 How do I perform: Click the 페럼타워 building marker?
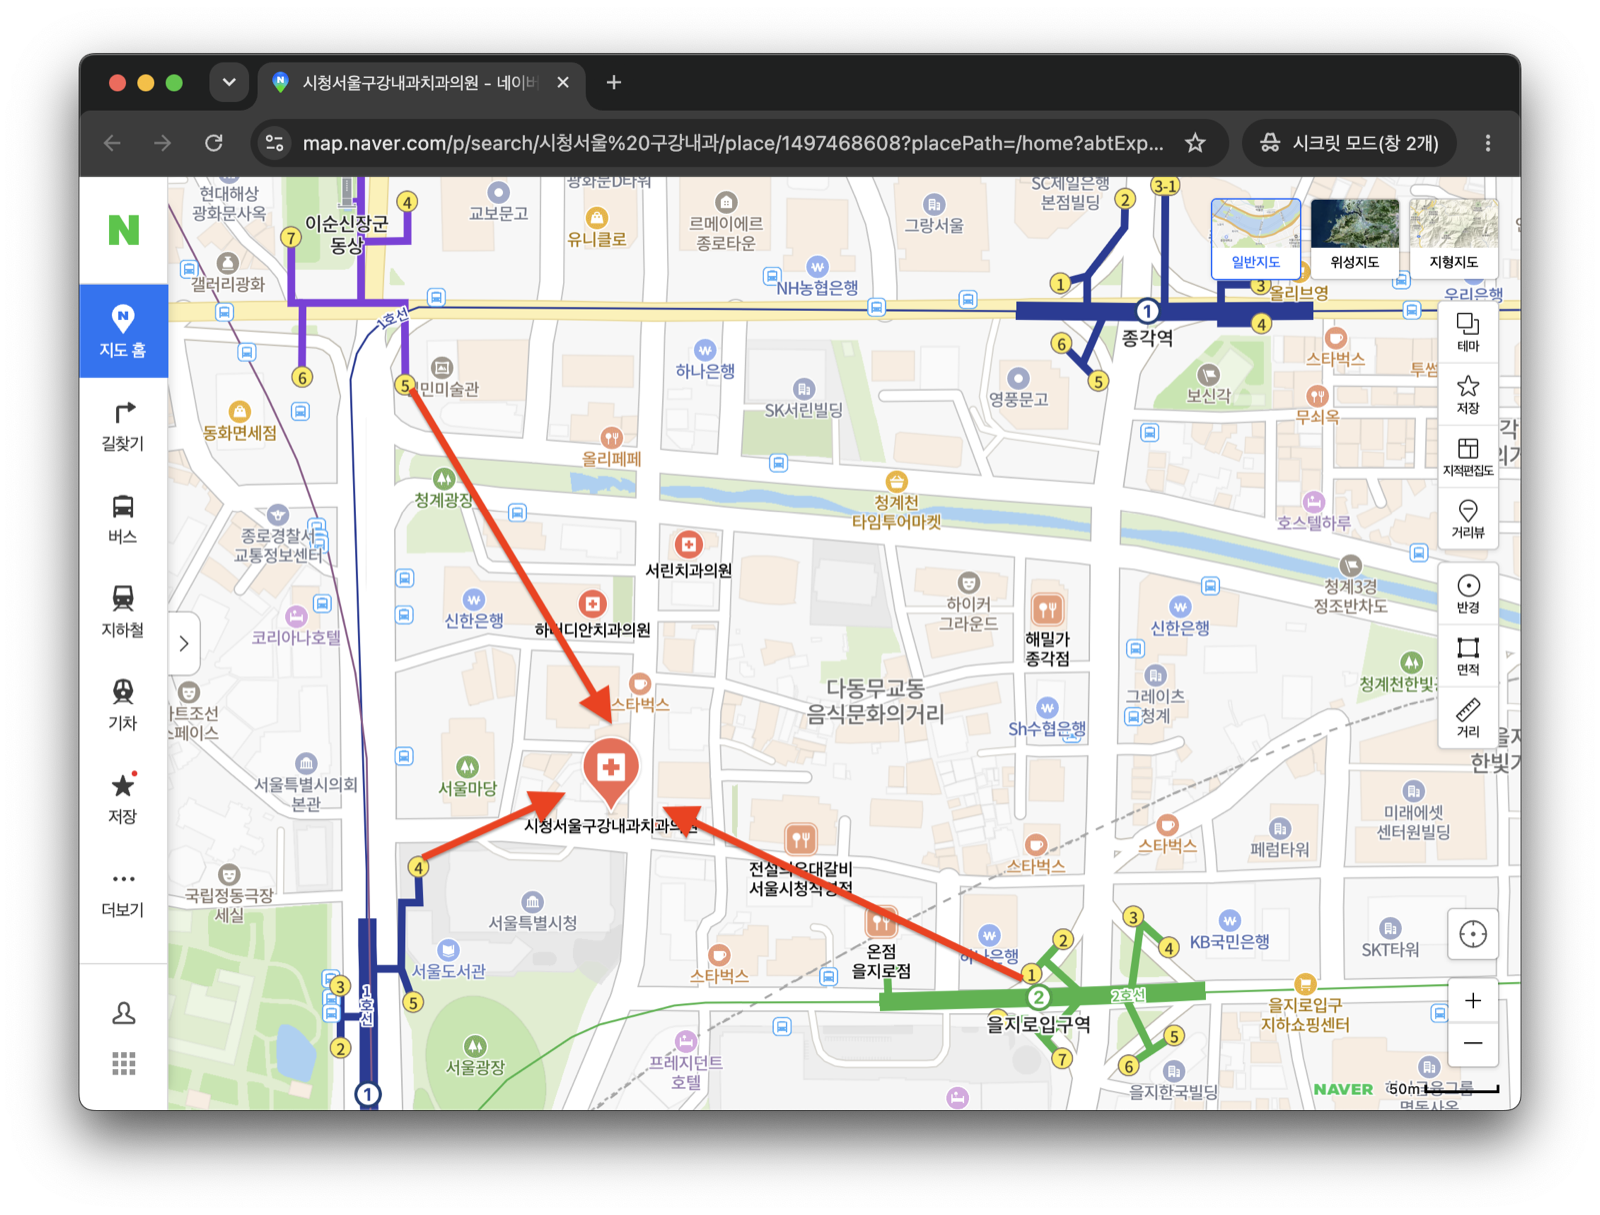tap(1279, 828)
